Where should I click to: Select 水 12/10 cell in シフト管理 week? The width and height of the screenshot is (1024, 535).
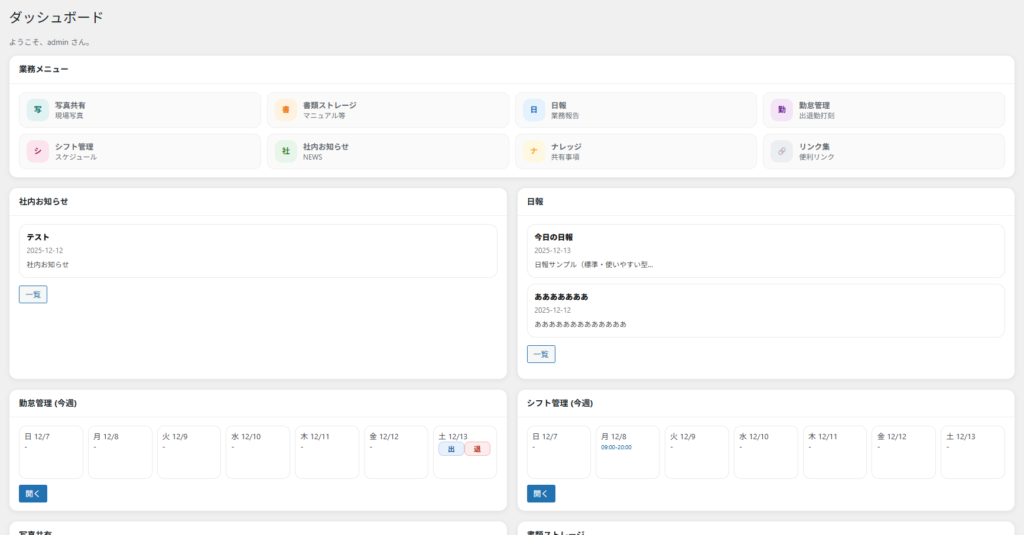(765, 452)
